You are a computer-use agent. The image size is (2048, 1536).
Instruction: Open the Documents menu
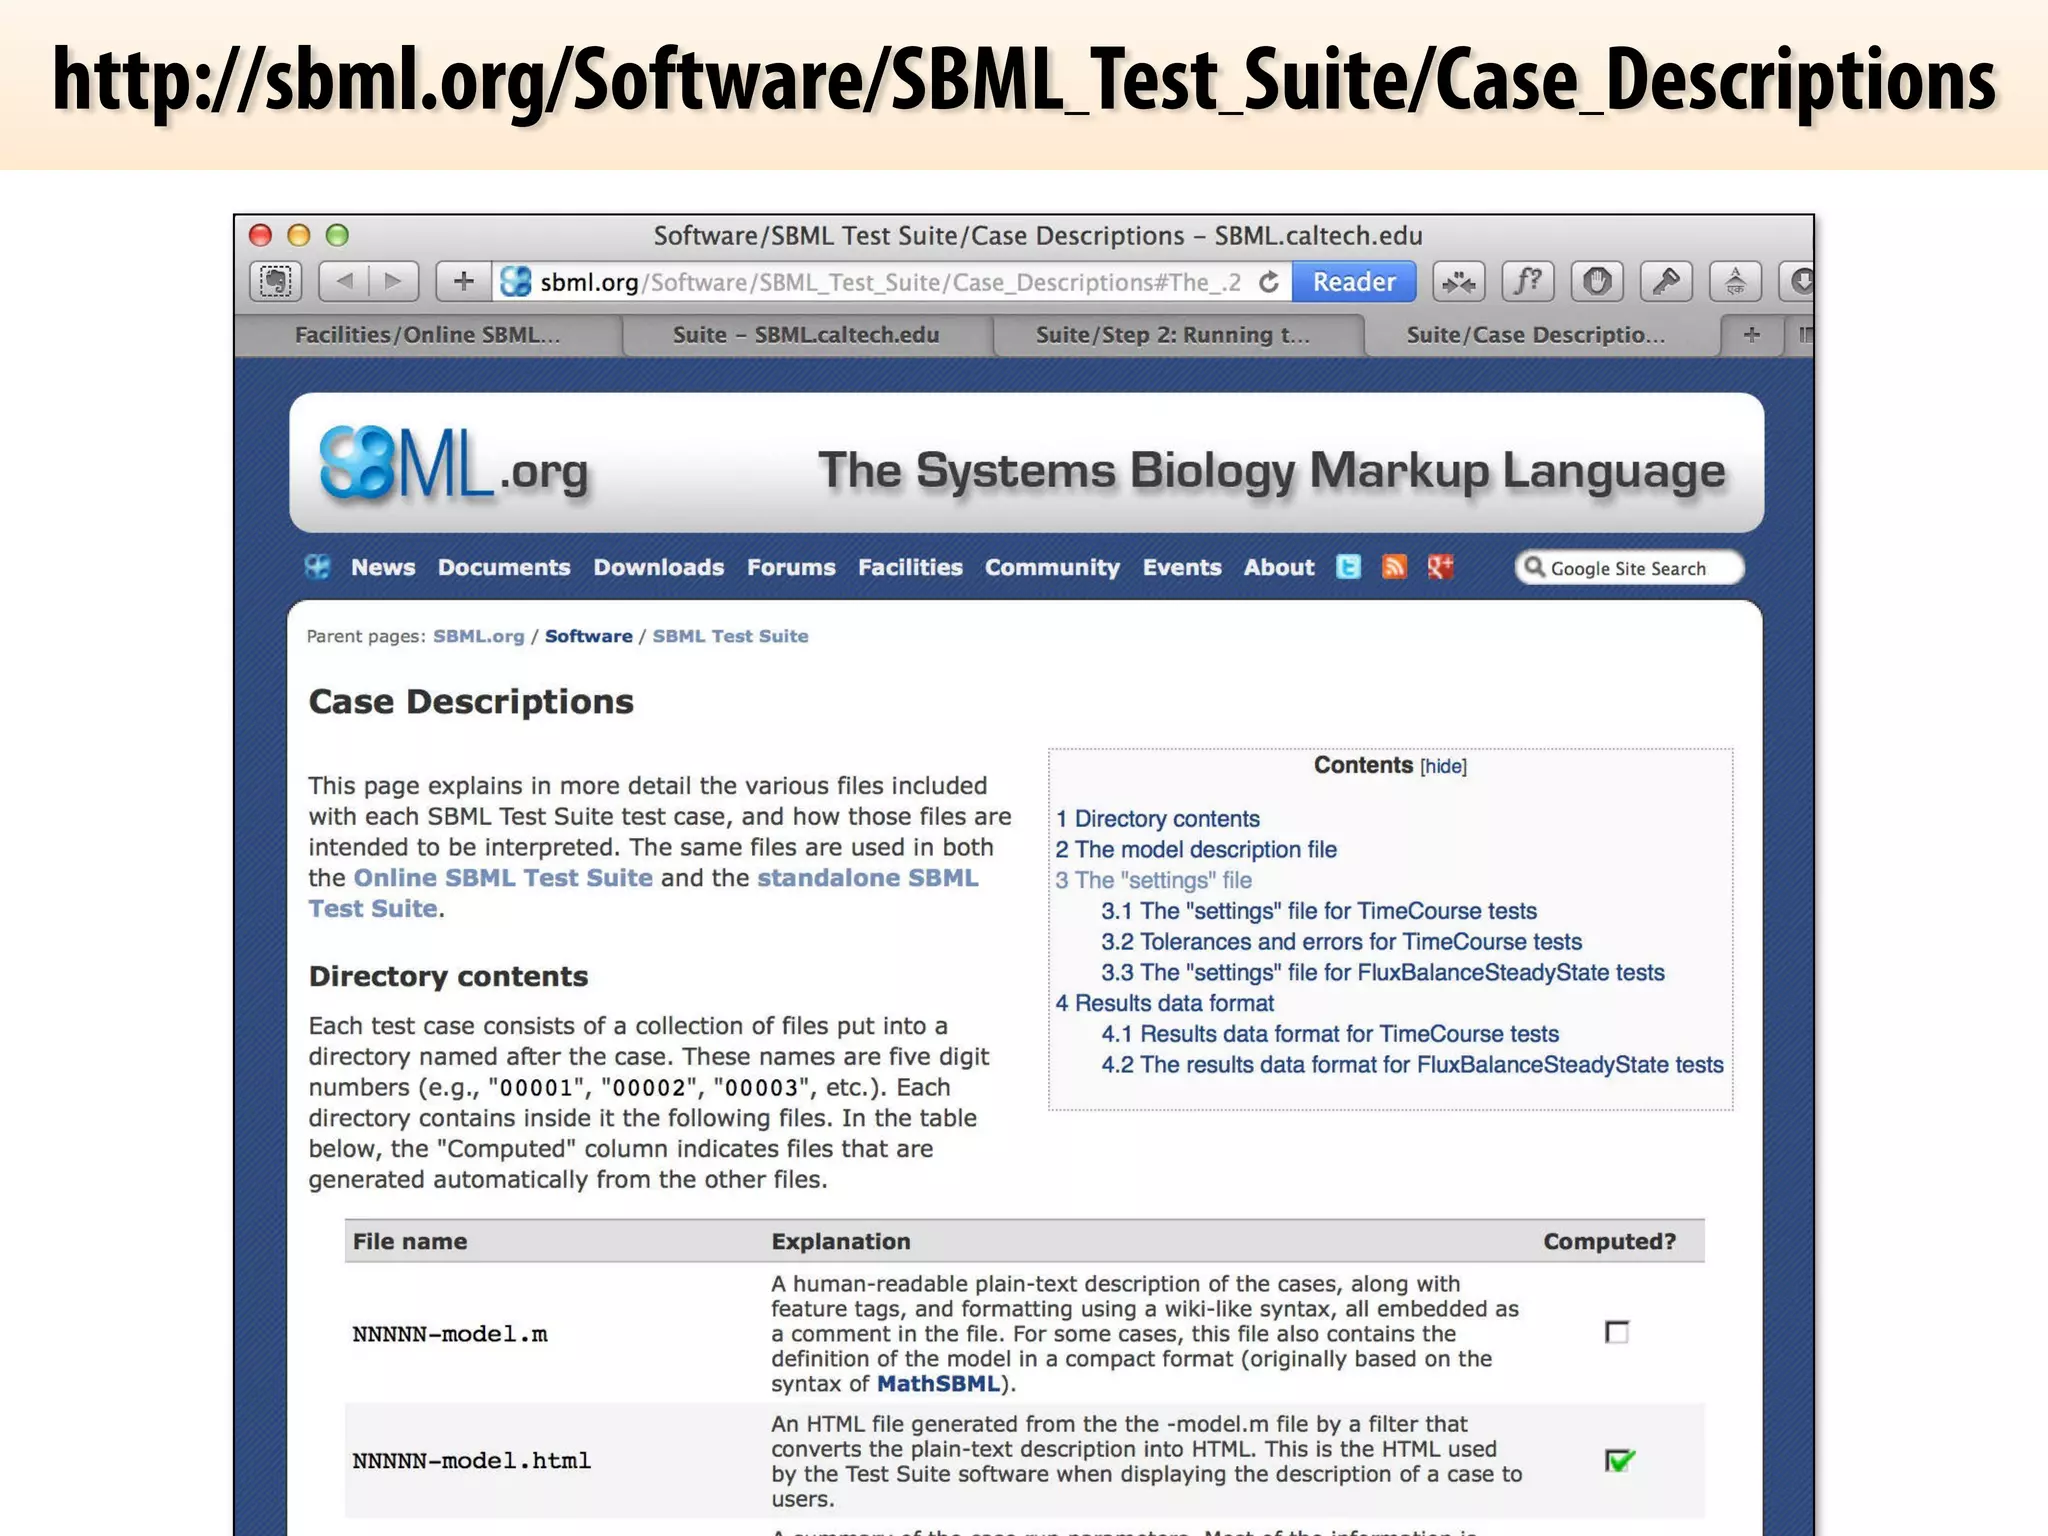pyautogui.click(x=504, y=567)
